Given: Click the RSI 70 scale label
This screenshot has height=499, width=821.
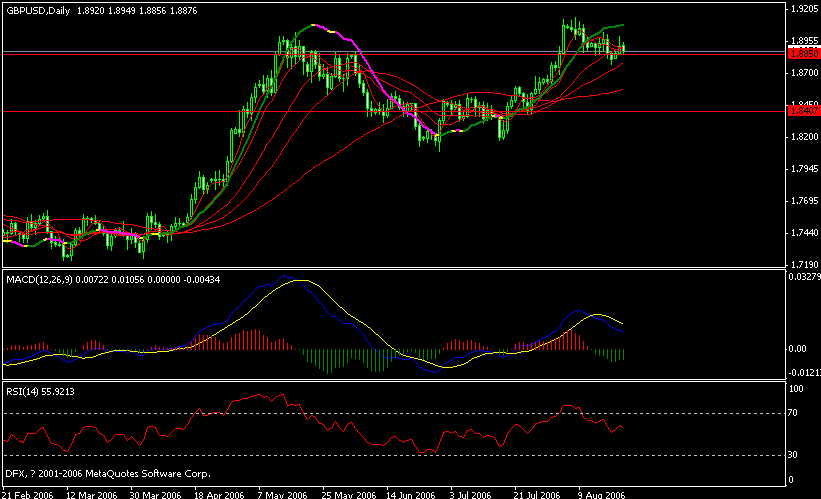Looking at the screenshot, I should point(793,413).
